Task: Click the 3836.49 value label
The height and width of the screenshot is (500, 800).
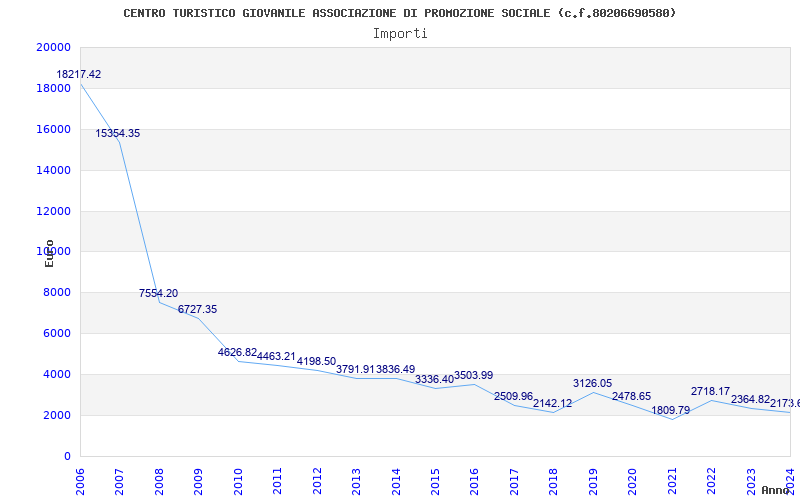Action: point(395,369)
